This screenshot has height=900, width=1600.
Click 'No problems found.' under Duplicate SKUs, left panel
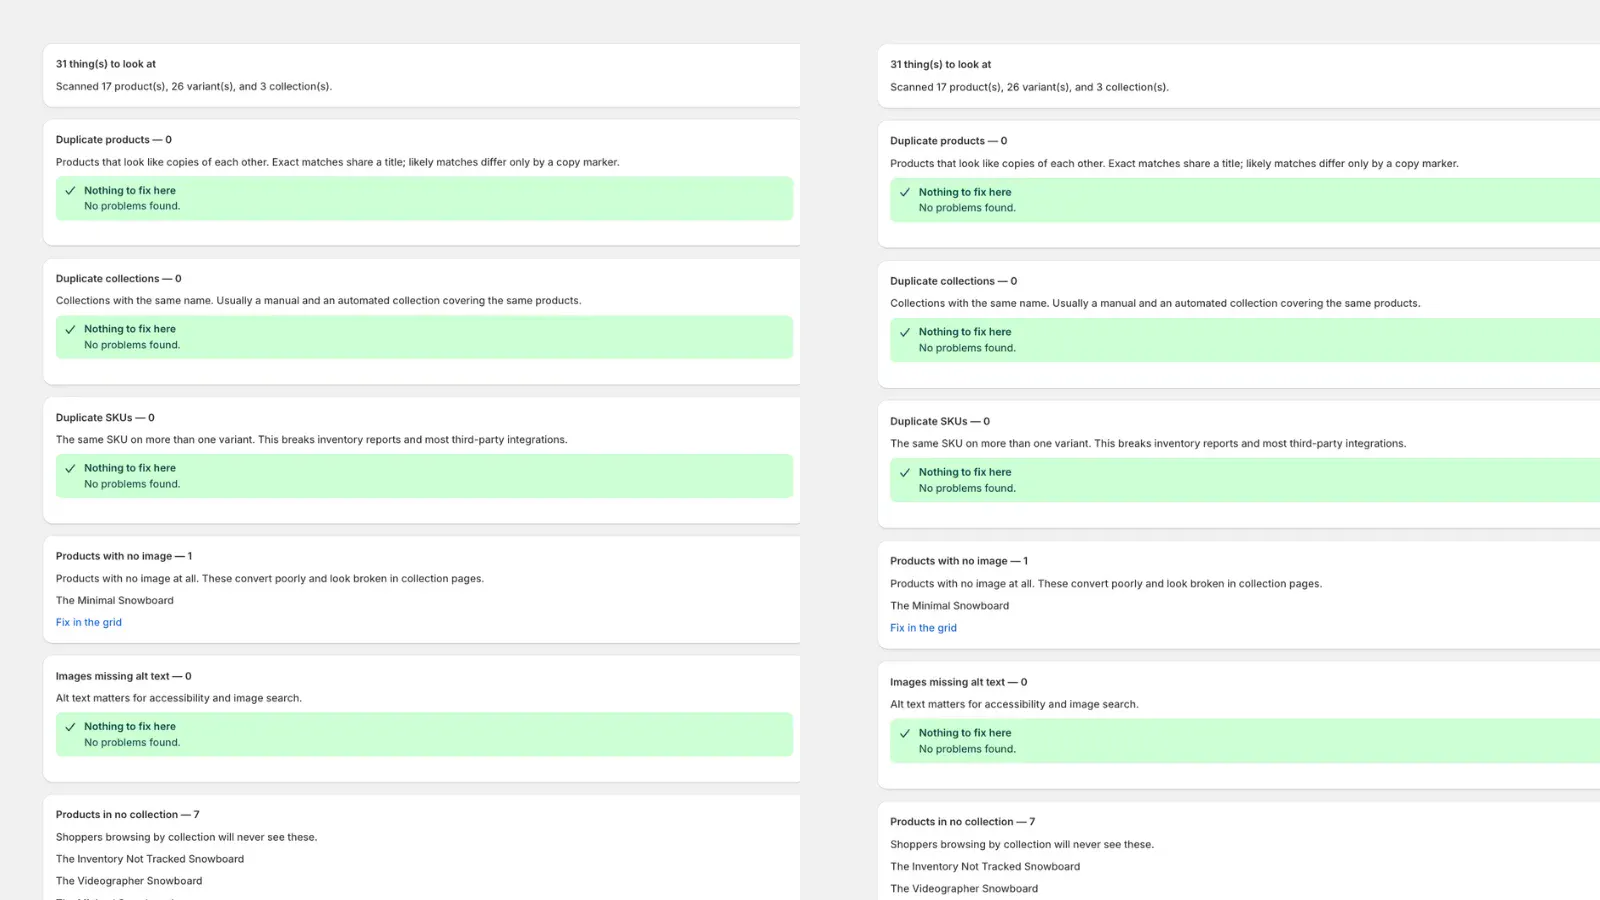132,484
